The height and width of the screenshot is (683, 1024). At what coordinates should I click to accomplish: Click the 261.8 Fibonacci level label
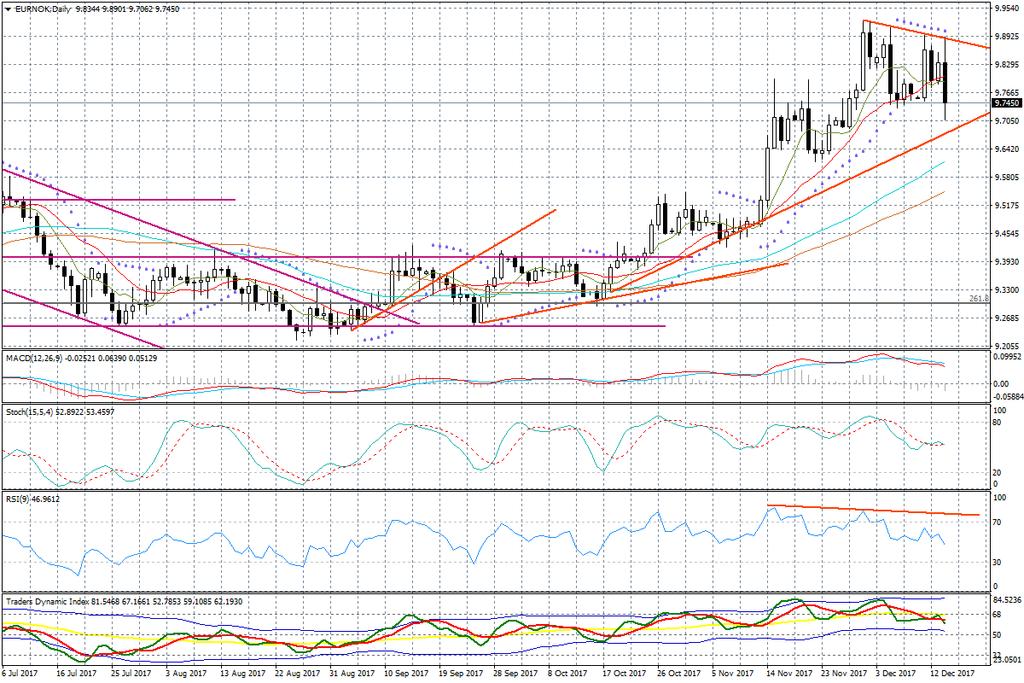(979, 298)
